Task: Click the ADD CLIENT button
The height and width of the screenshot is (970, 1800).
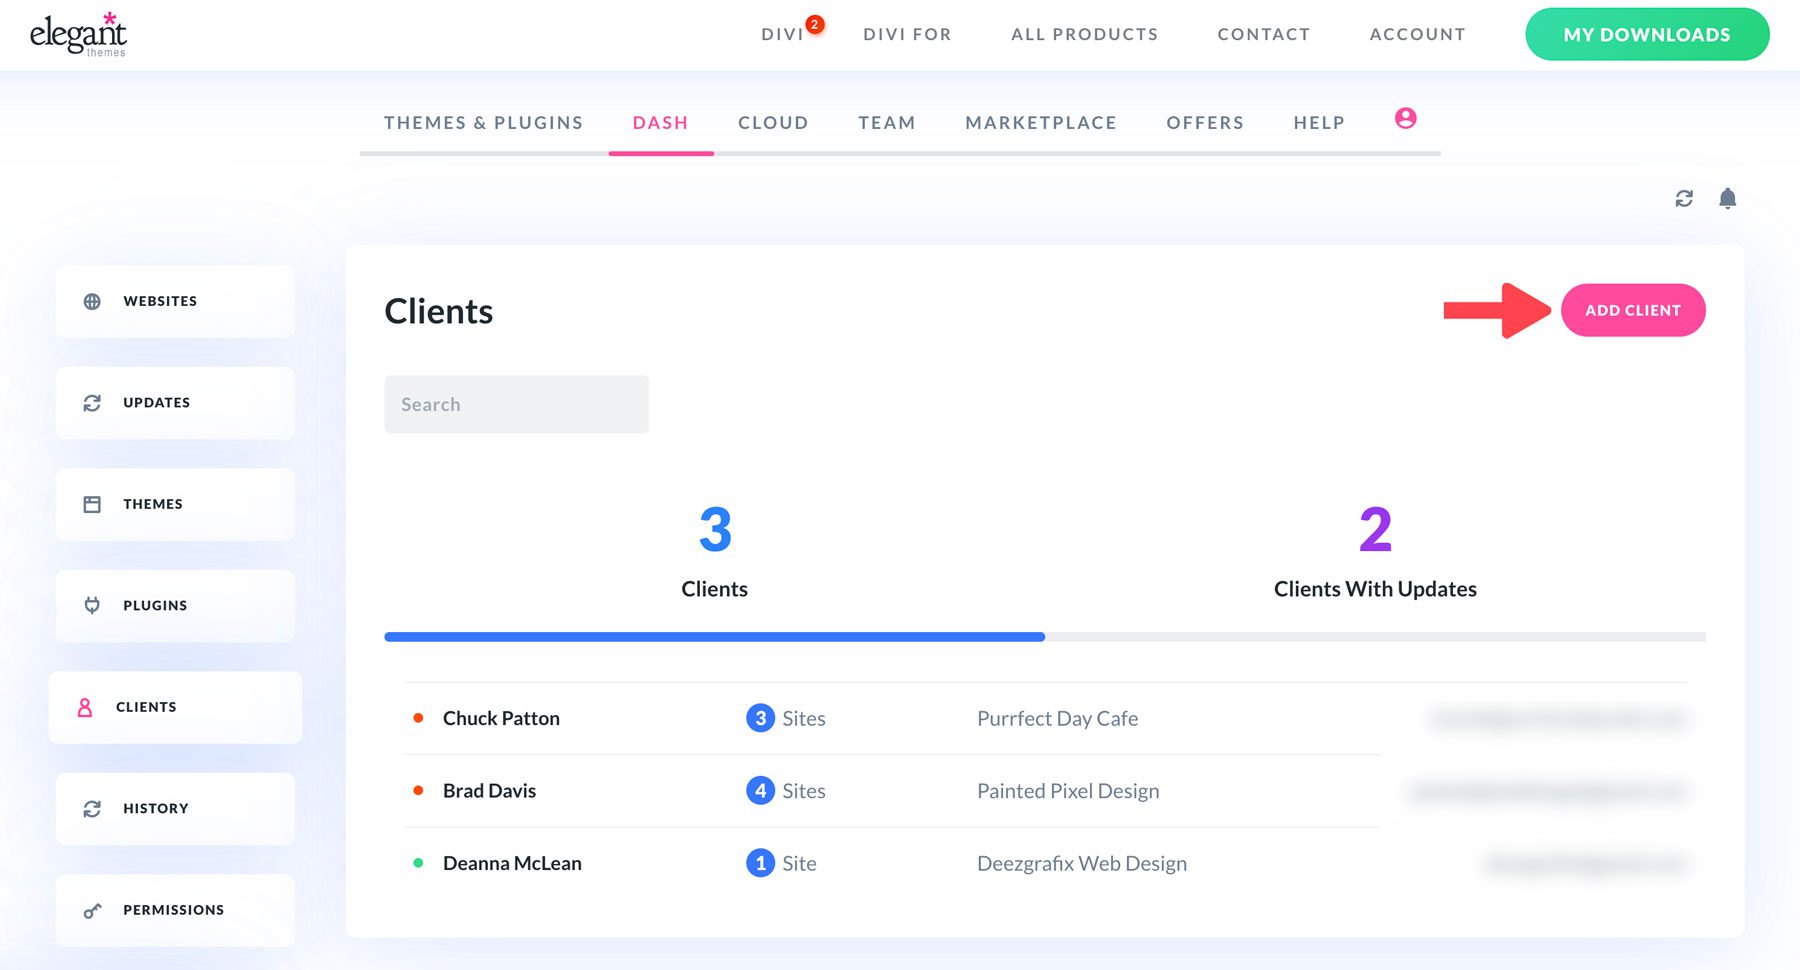Action: [1633, 310]
